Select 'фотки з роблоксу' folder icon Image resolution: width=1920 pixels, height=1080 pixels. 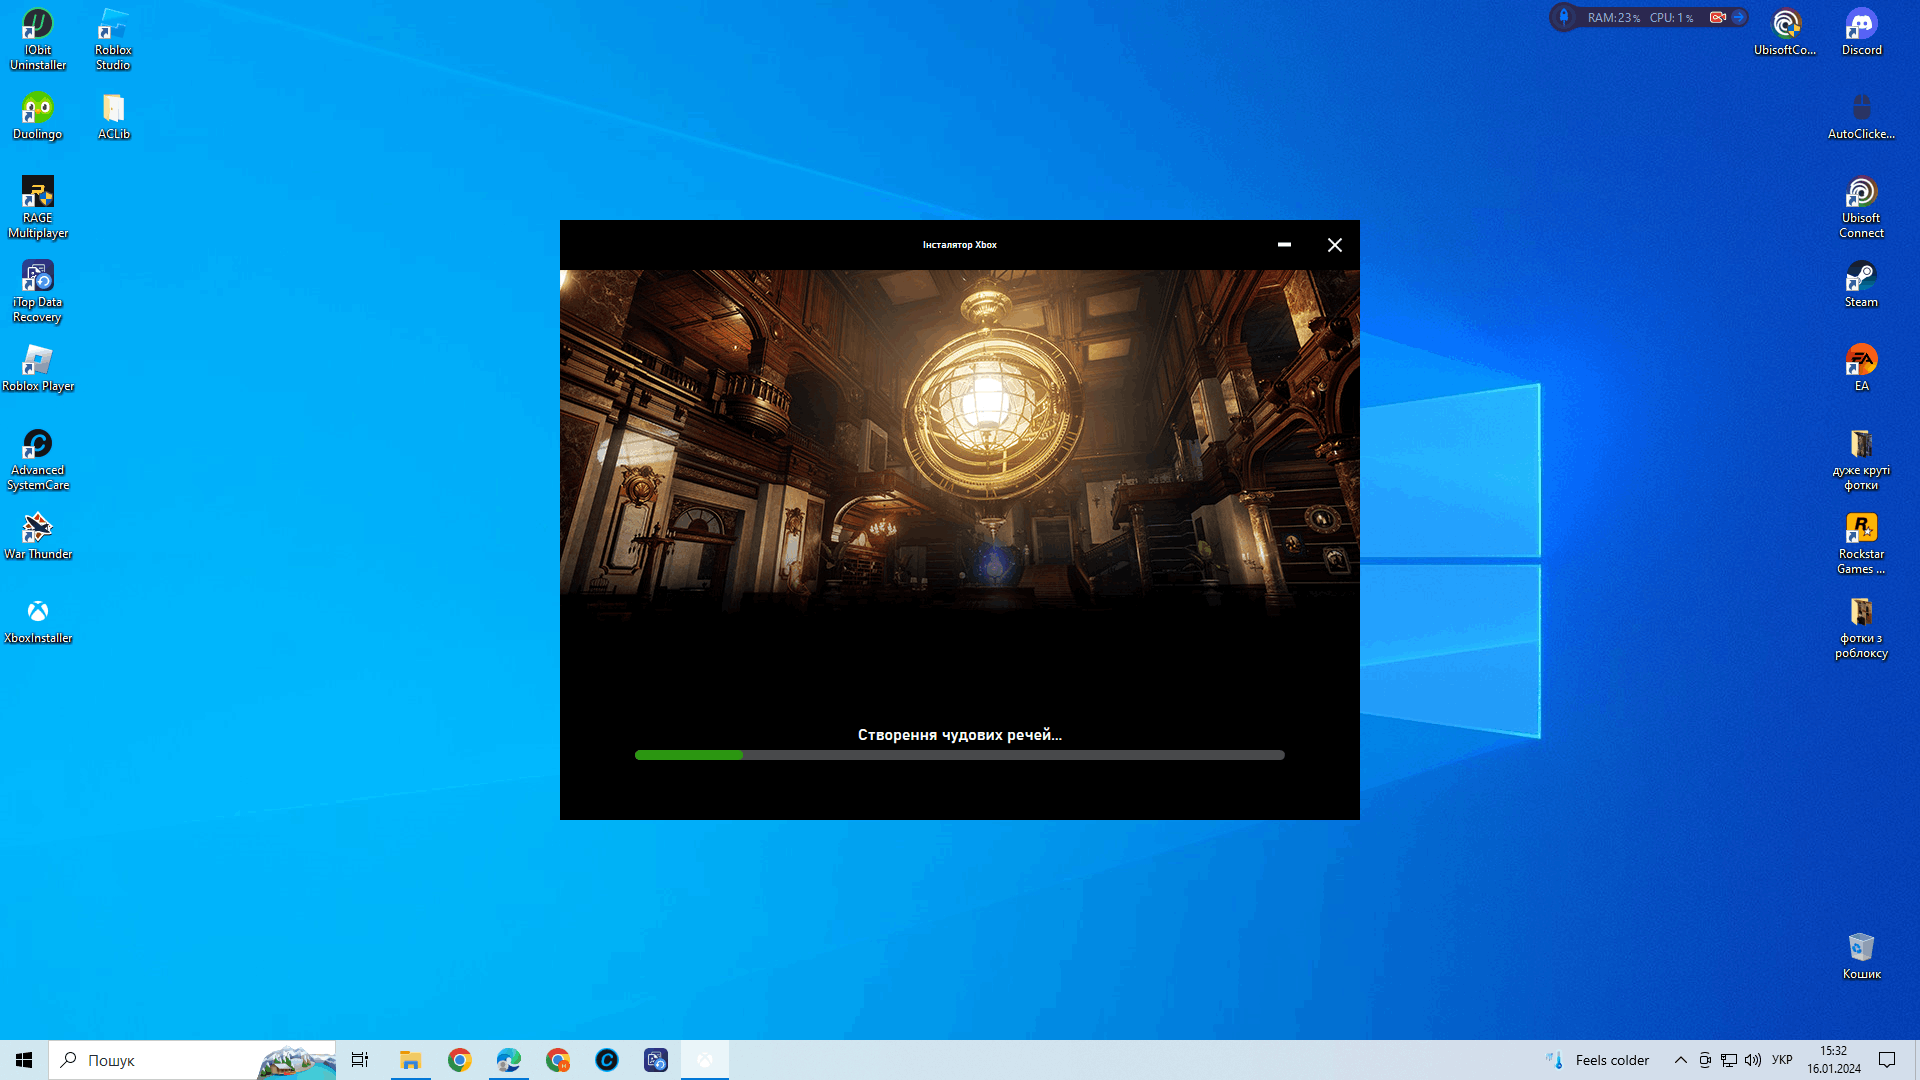(x=1861, y=628)
